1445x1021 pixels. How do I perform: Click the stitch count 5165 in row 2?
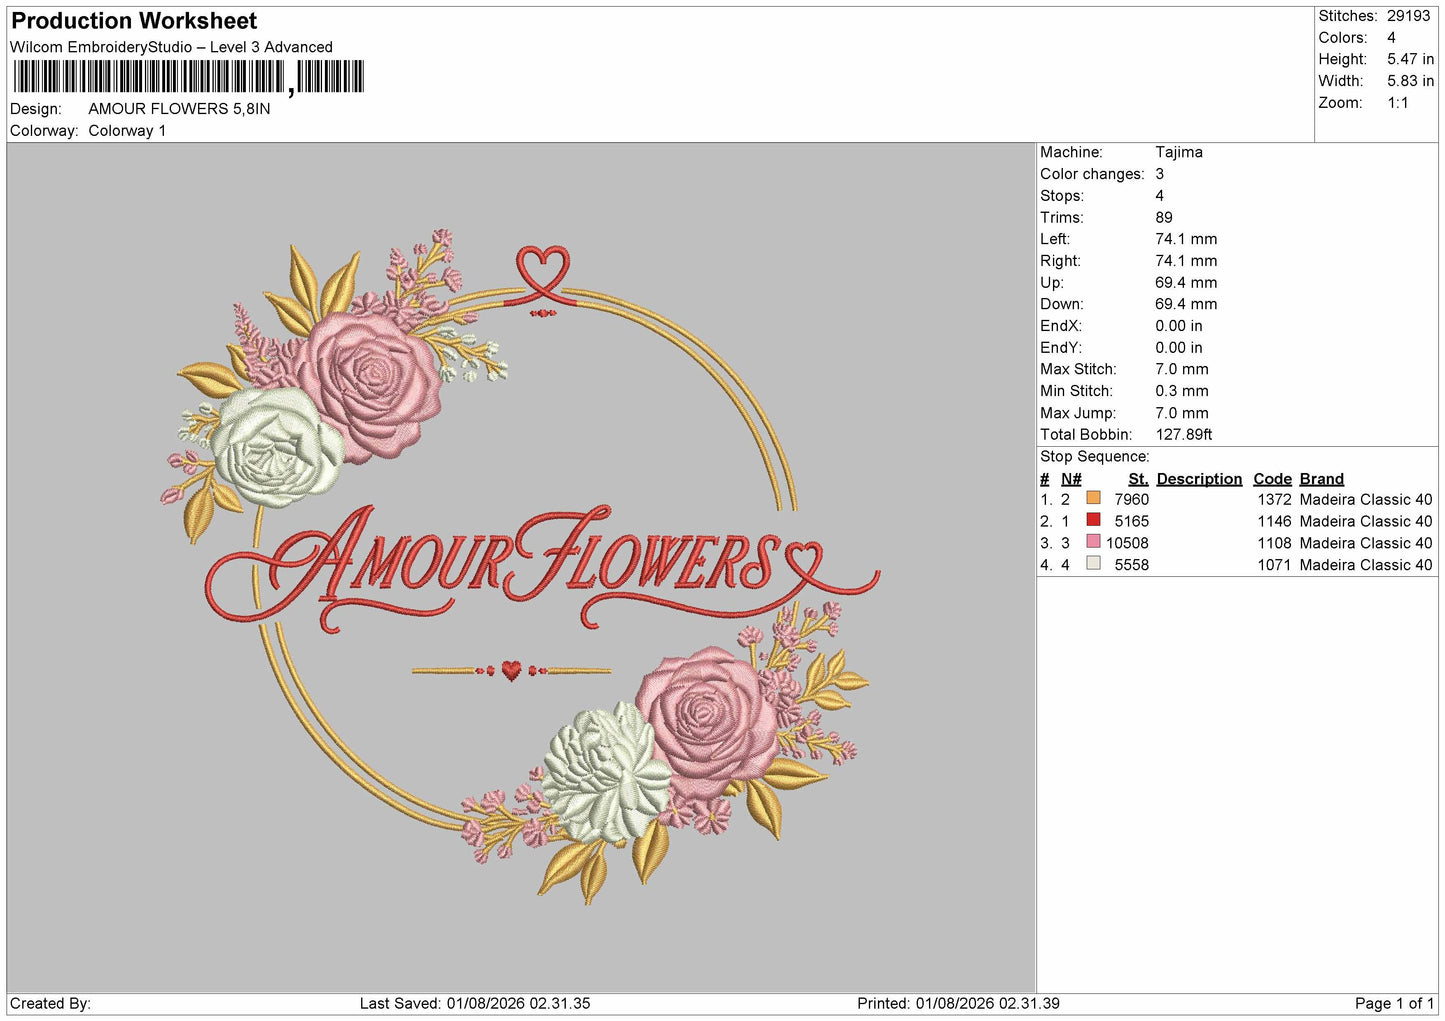coord(1131,521)
